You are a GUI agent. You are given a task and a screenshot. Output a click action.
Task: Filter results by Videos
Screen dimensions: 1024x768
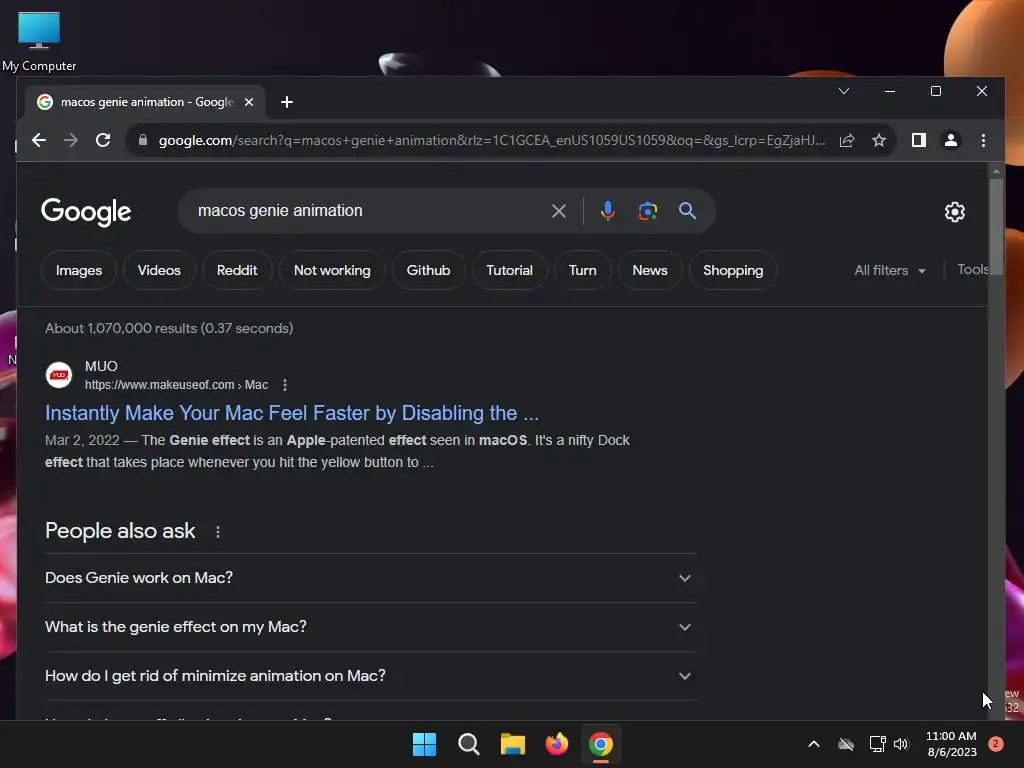pos(159,270)
